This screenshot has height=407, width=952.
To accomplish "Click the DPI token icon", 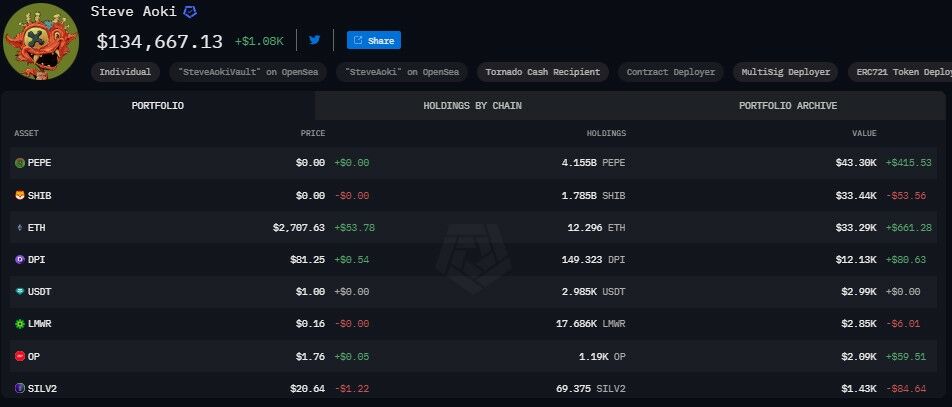I will (x=19, y=259).
